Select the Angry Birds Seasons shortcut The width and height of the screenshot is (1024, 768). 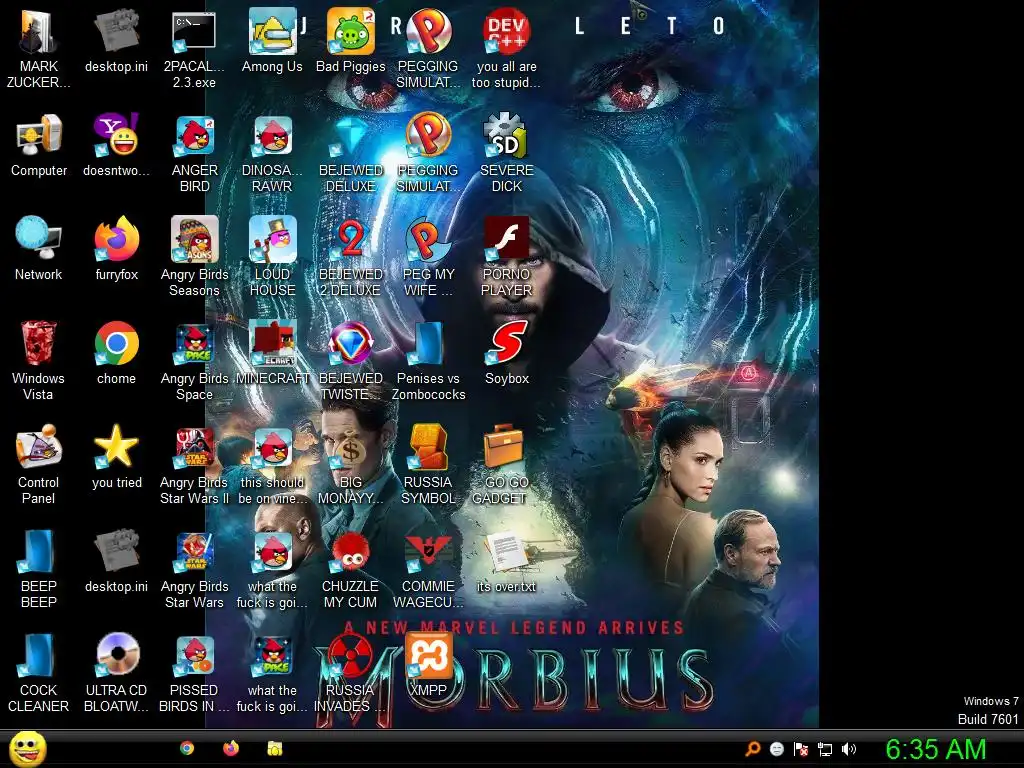(194, 256)
